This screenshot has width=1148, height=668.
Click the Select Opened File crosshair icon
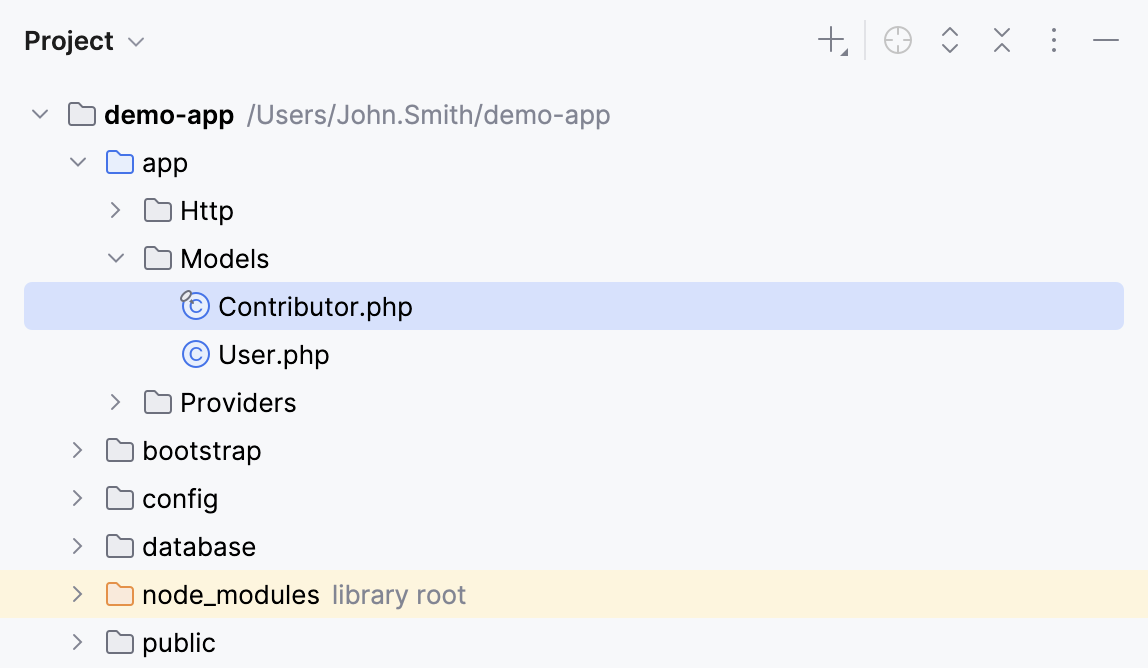(x=897, y=40)
